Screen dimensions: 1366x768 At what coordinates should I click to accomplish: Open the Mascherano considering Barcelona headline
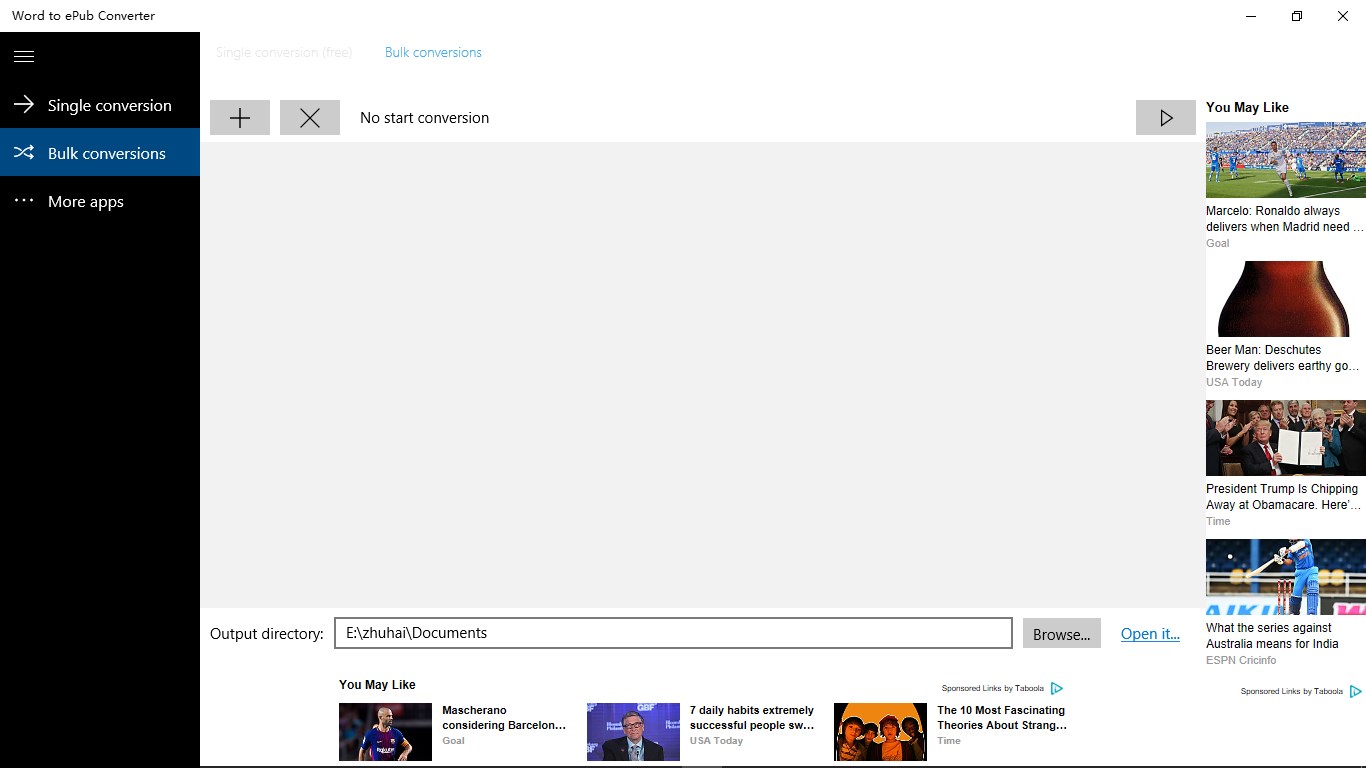pos(504,718)
